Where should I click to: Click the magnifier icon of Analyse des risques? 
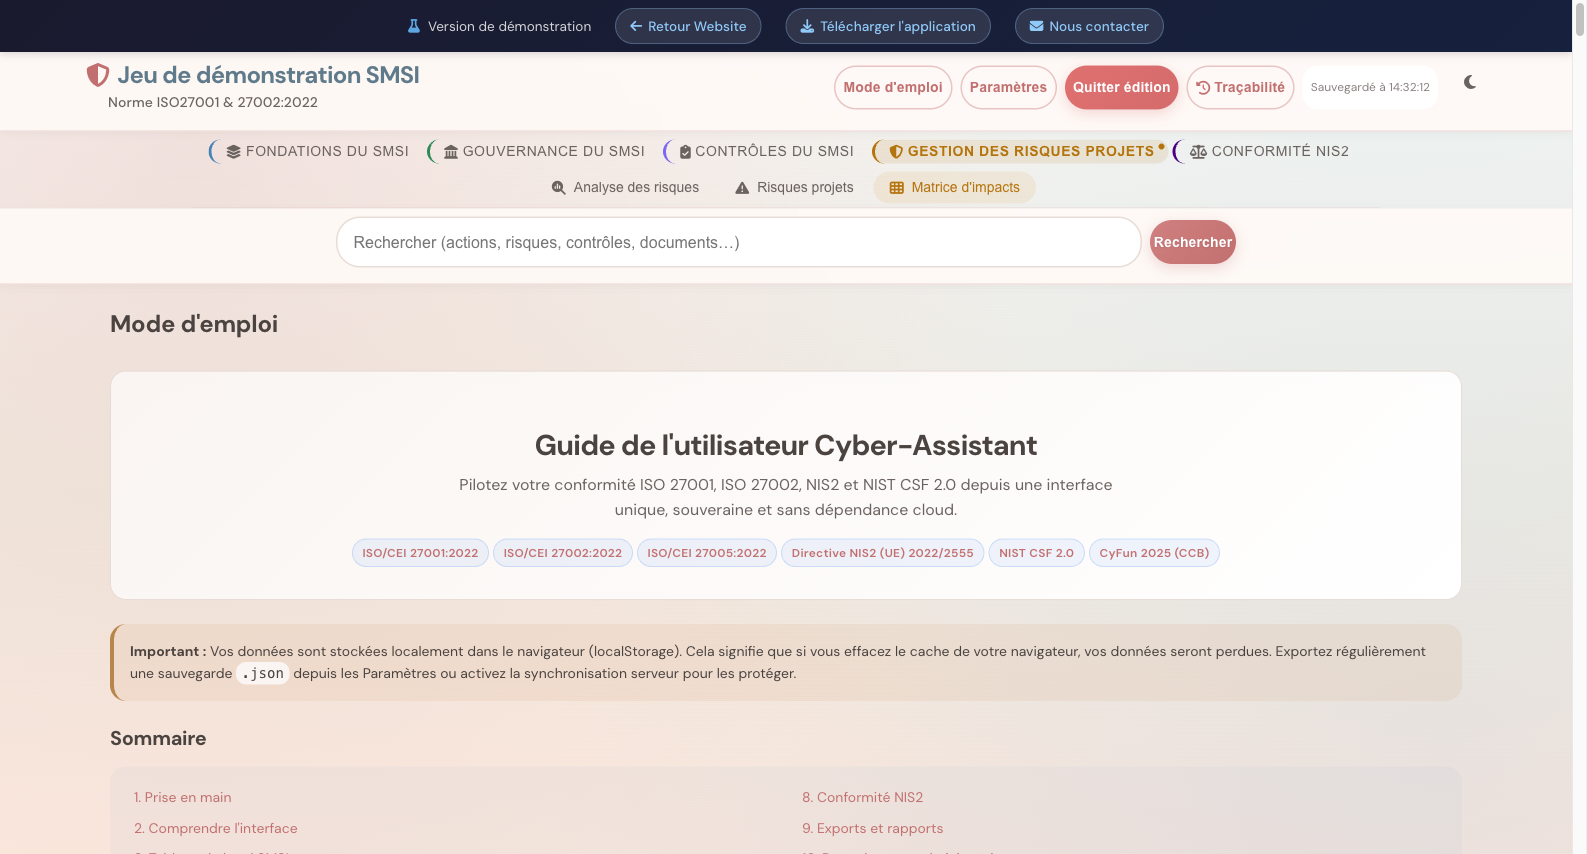pyautogui.click(x=559, y=187)
